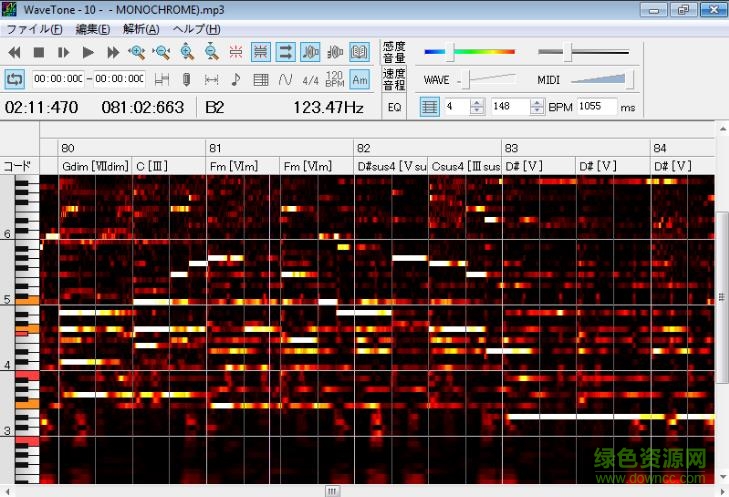This screenshot has width=729, height=497.
Task: Click the sine wave curve icon
Action: [x=286, y=79]
